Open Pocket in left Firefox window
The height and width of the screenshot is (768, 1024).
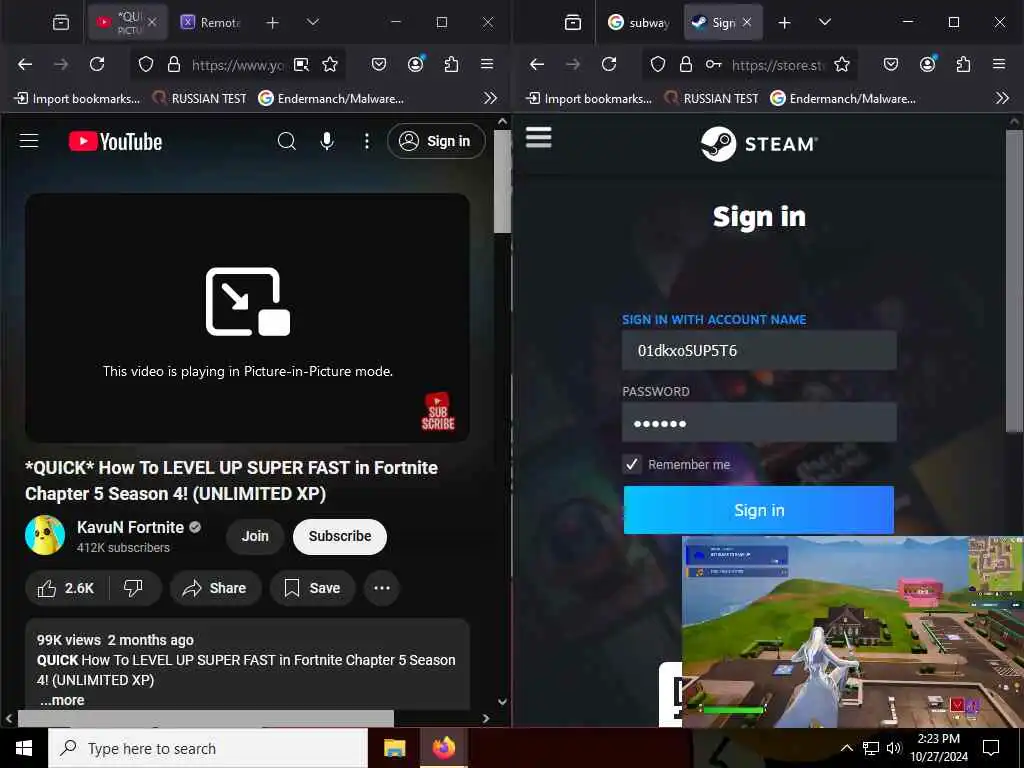(379, 64)
